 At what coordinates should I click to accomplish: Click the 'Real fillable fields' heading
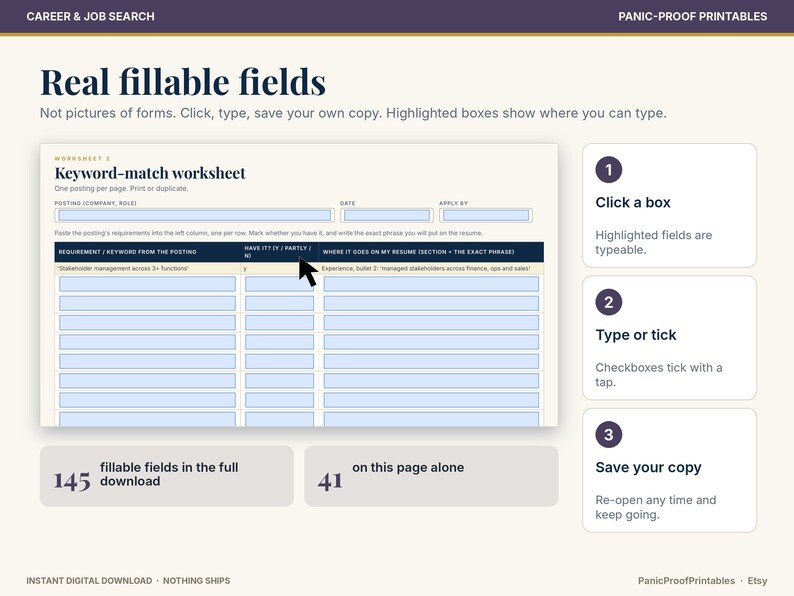pyautogui.click(x=183, y=82)
